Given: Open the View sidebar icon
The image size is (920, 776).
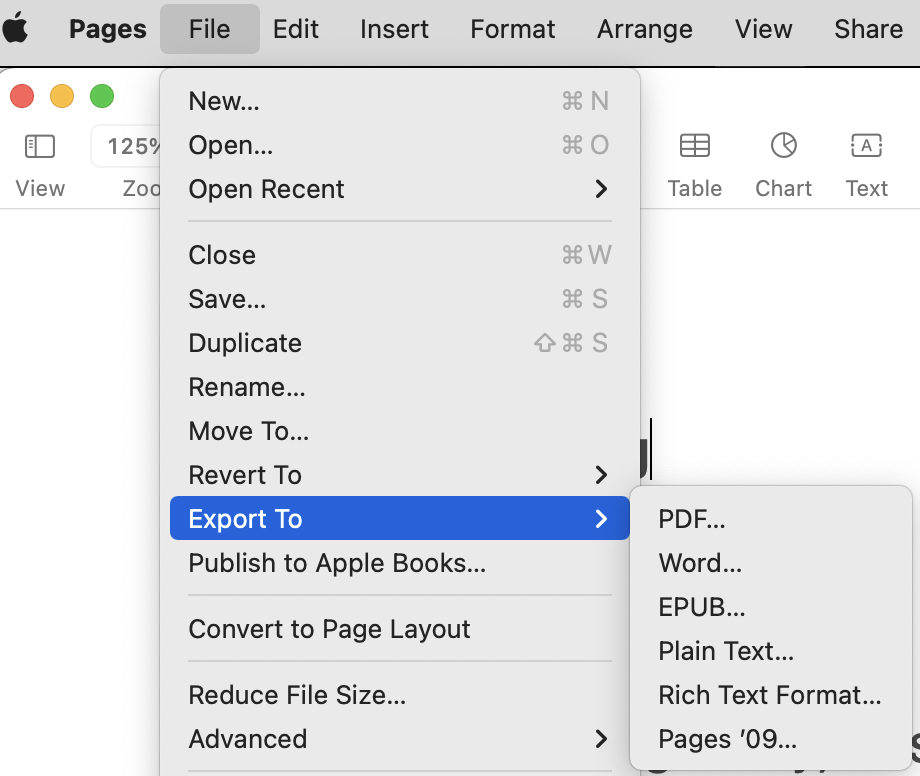Looking at the screenshot, I should click(40, 147).
